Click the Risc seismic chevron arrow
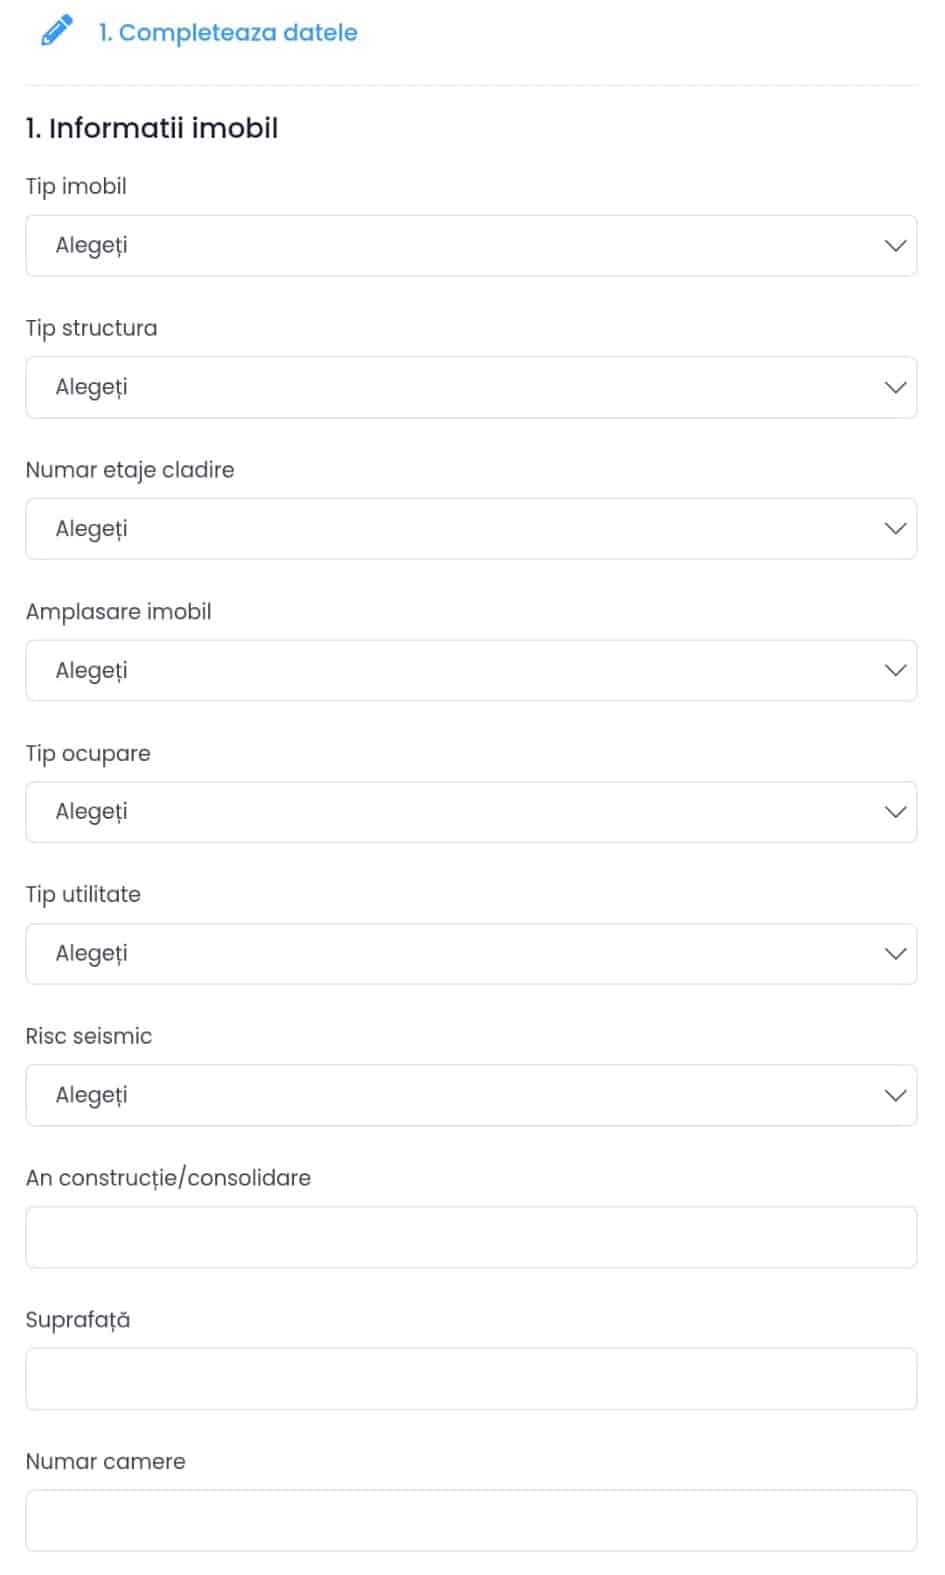 (895, 1096)
